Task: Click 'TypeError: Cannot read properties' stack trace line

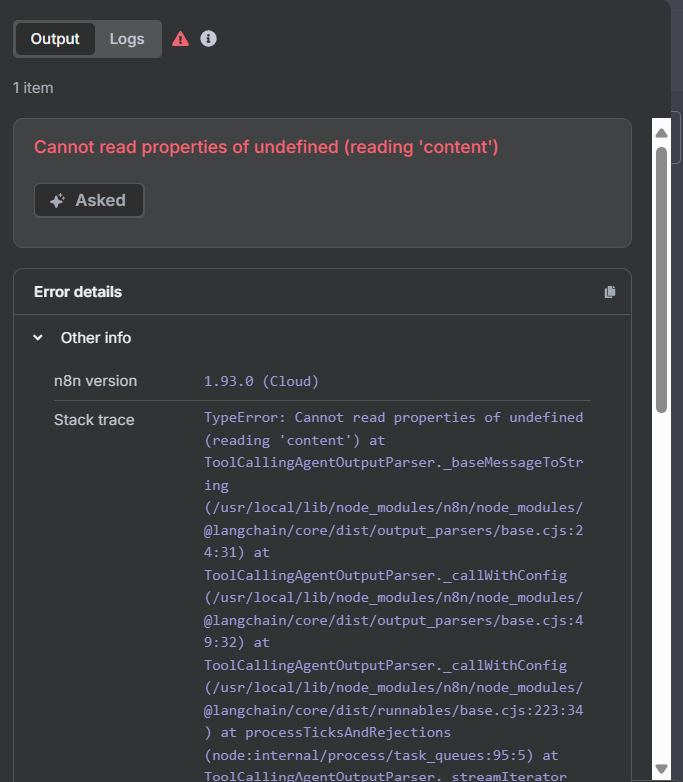Action: click(393, 417)
